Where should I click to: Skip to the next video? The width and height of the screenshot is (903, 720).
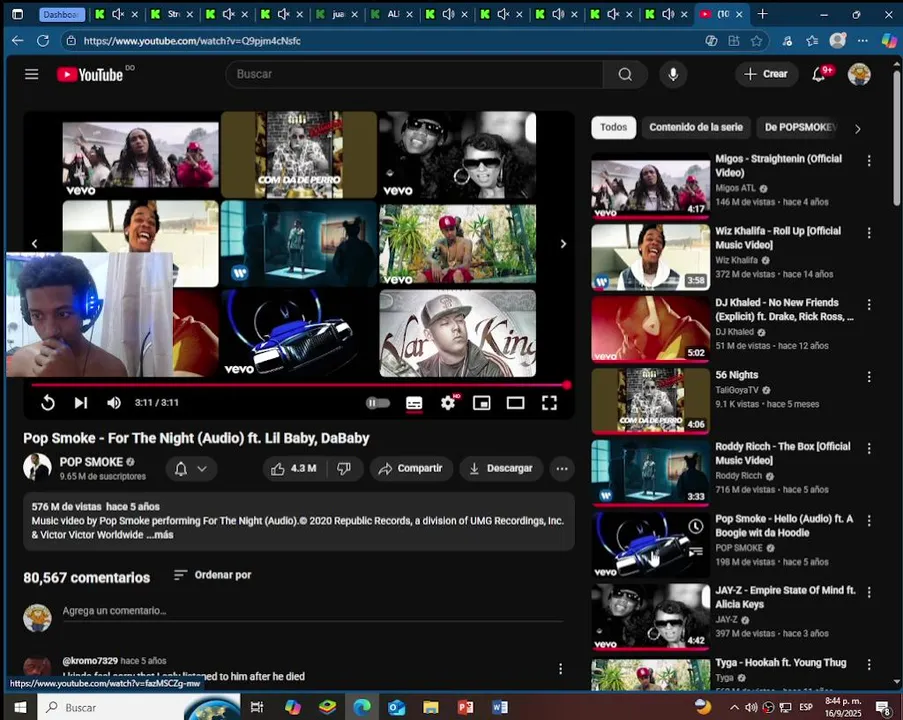coord(81,403)
